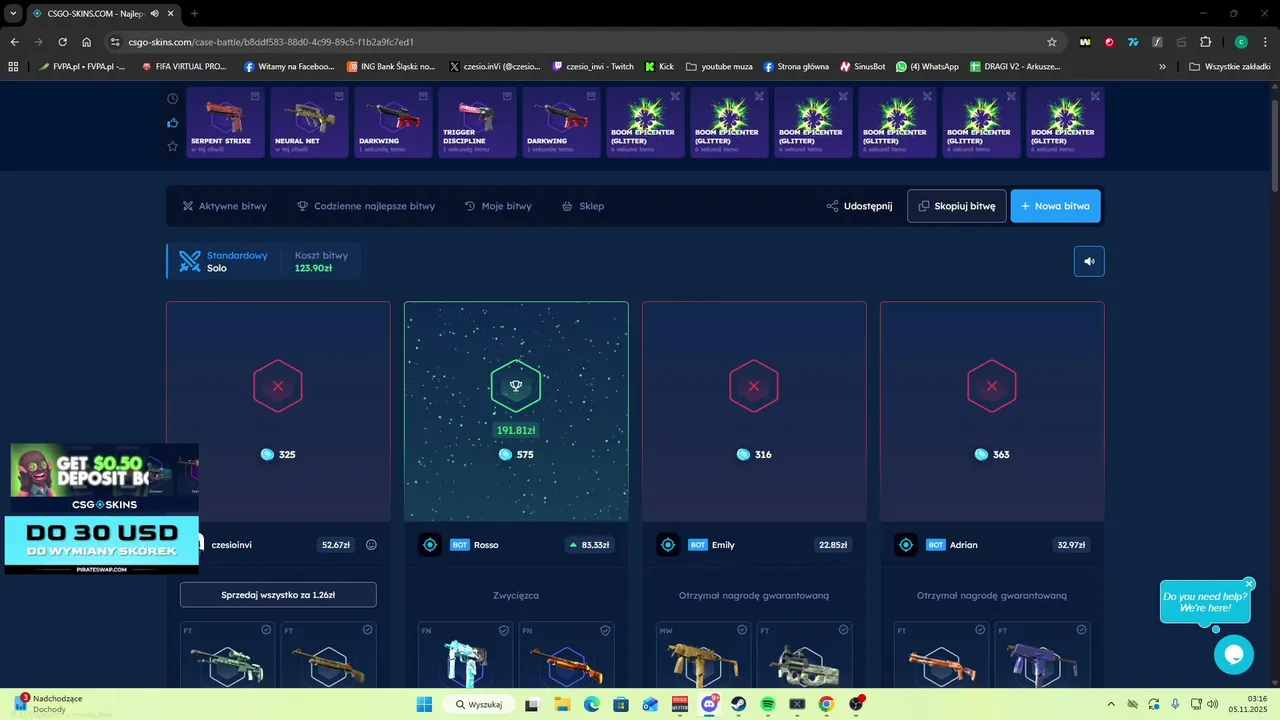Open the Sklep tab
Viewport: 1280px width, 720px height.
(583, 206)
